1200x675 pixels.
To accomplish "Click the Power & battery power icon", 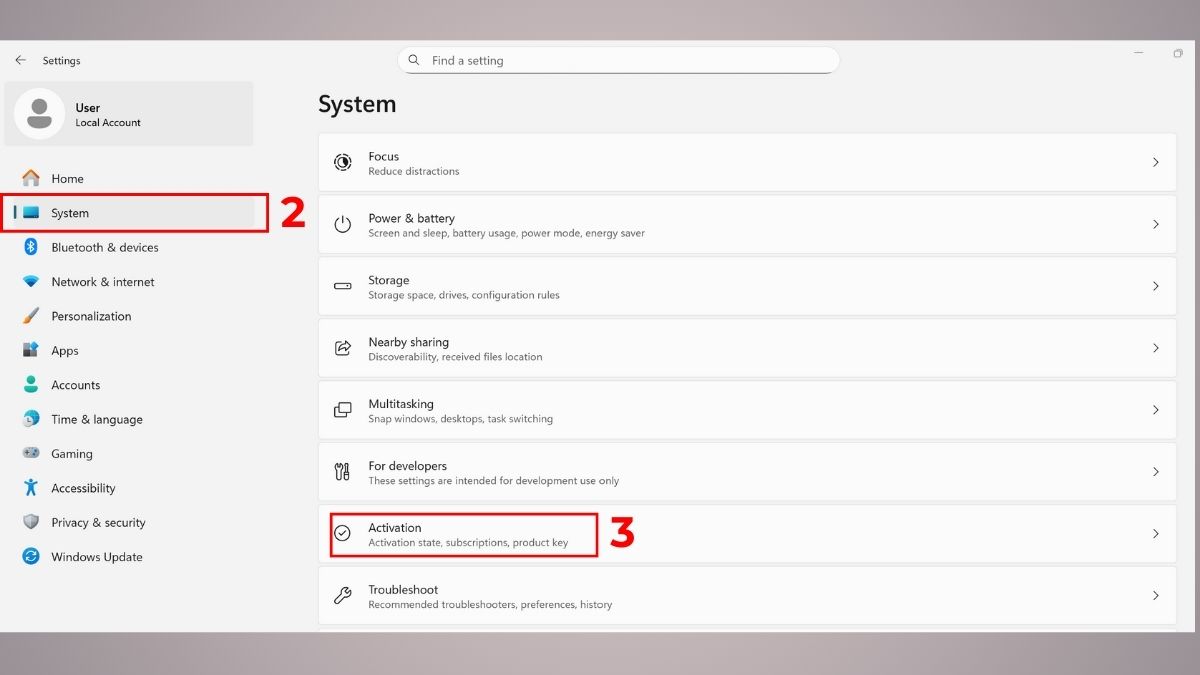I will pyautogui.click(x=343, y=224).
